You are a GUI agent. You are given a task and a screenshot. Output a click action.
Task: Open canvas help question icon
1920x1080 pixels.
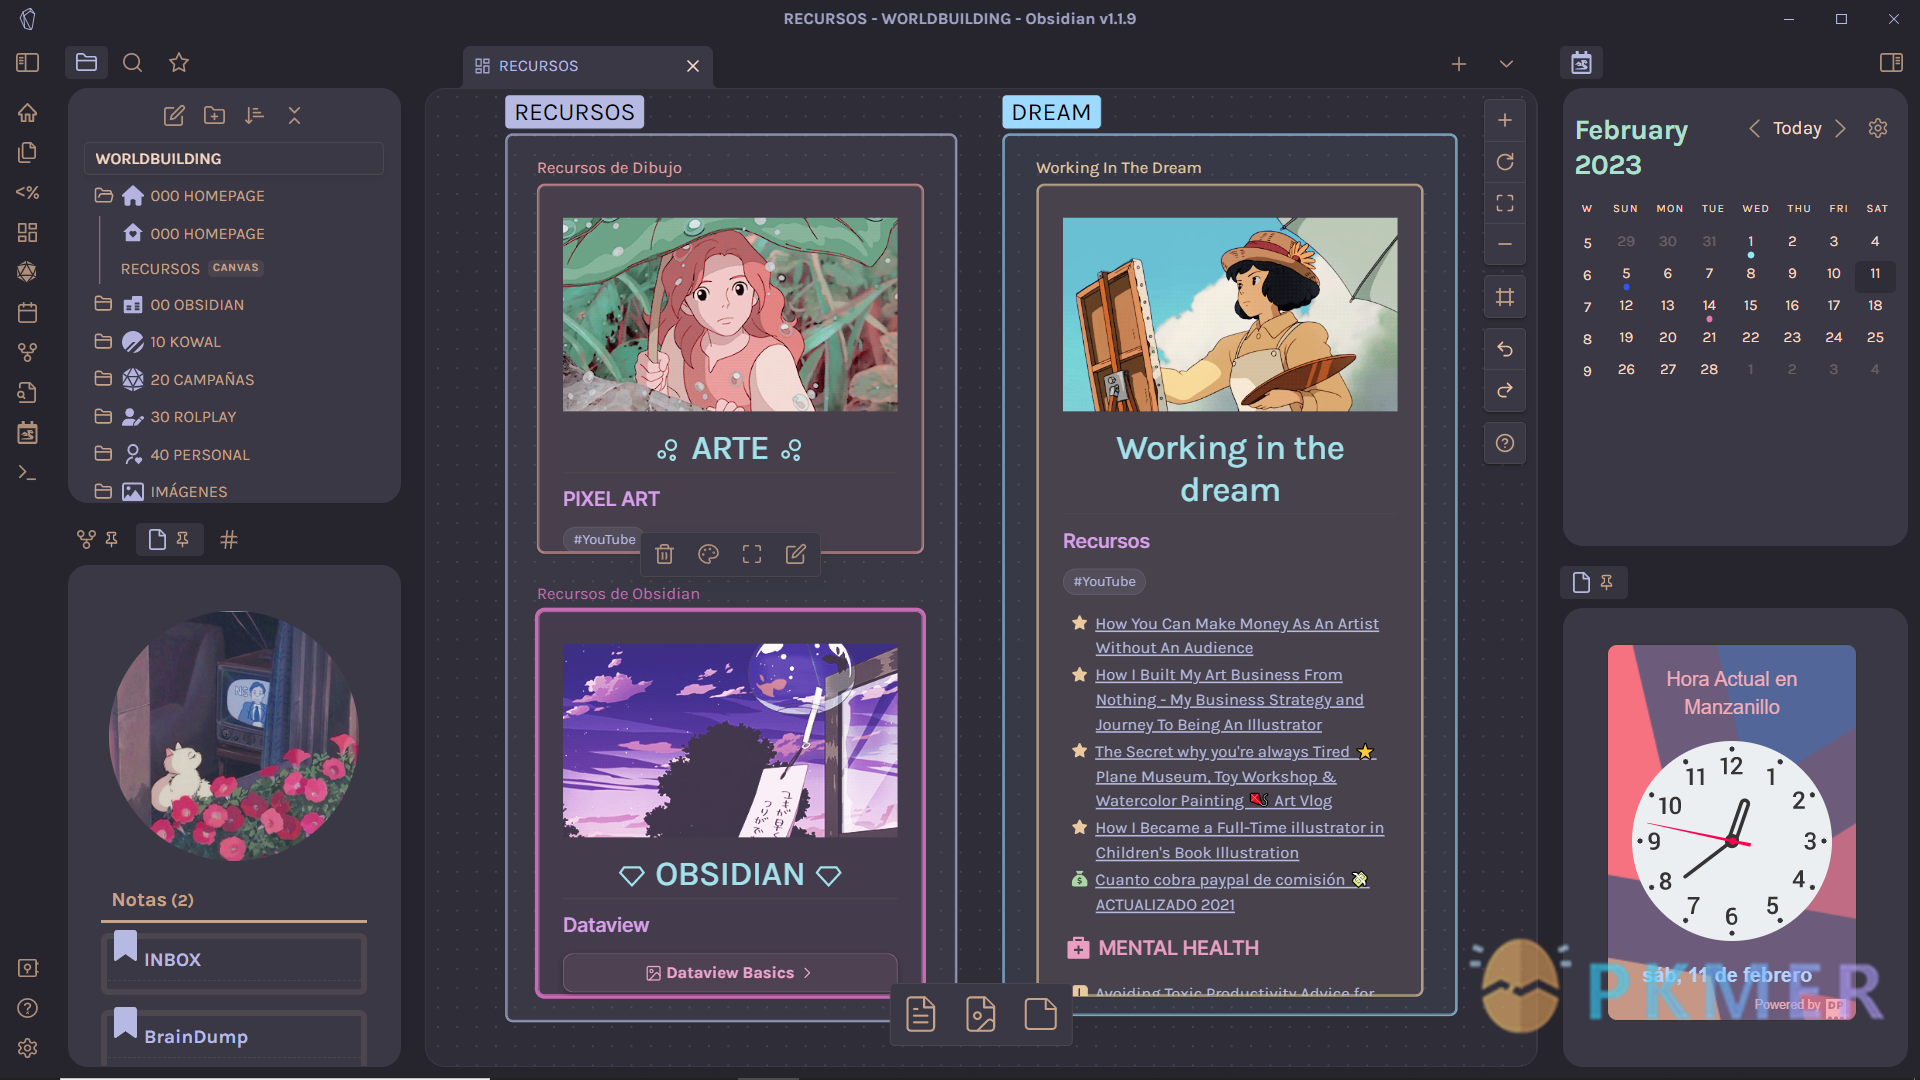point(1504,443)
